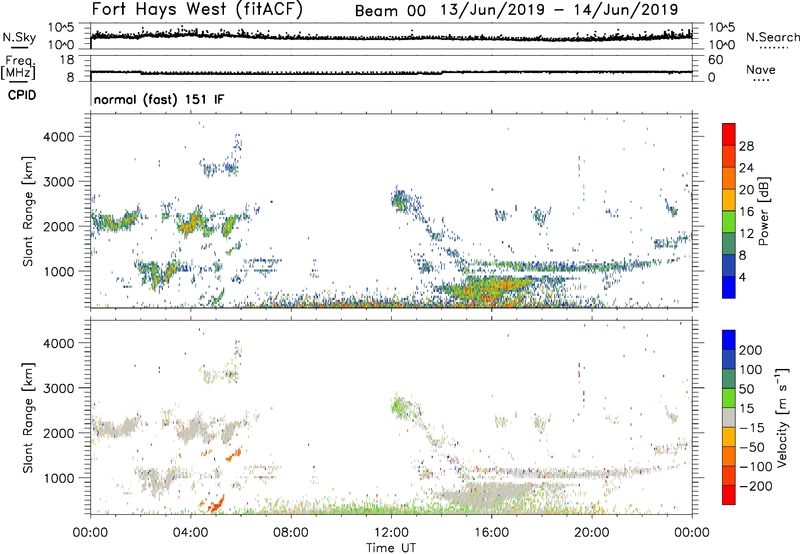The image size is (800, 554).
Task: Click the '4' tick on the Power scale
Action: [743, 277]
